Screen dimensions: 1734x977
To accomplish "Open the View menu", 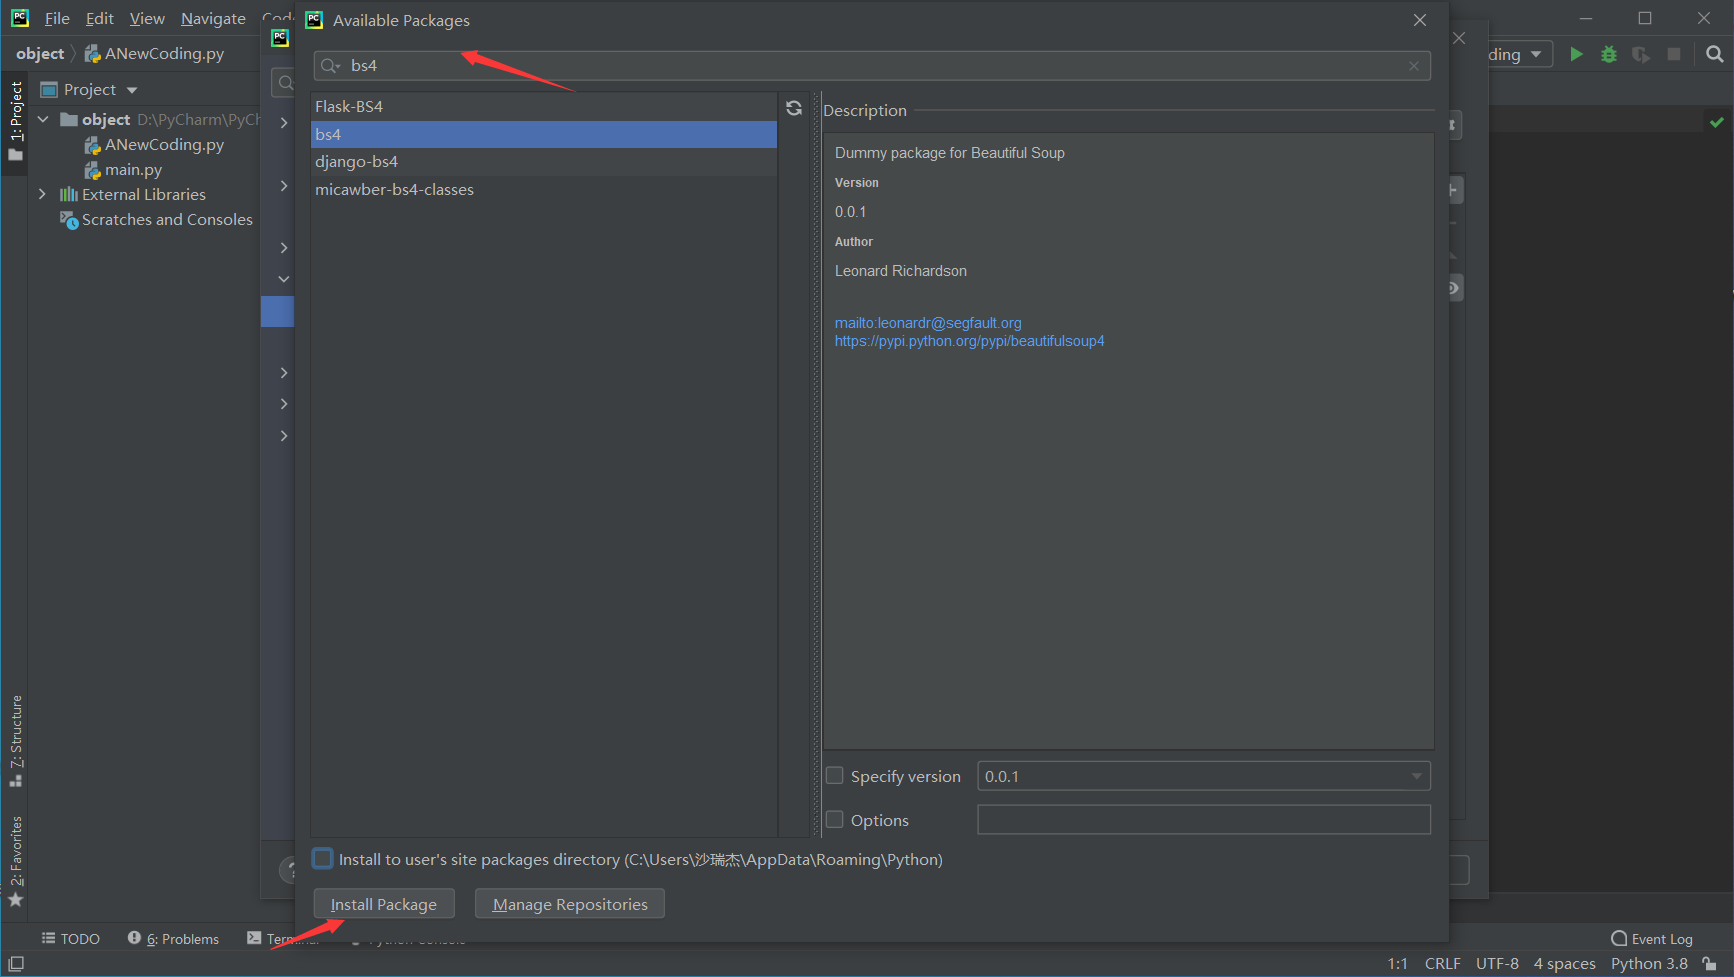I will [147, 18].
